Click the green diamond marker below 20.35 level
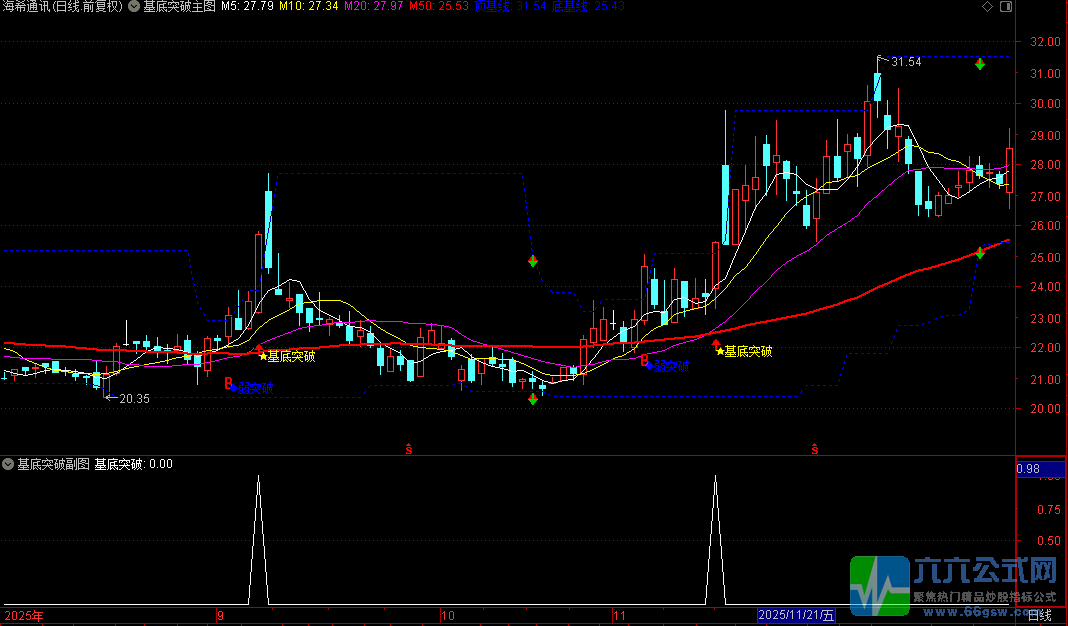 [x=533, y=399]
